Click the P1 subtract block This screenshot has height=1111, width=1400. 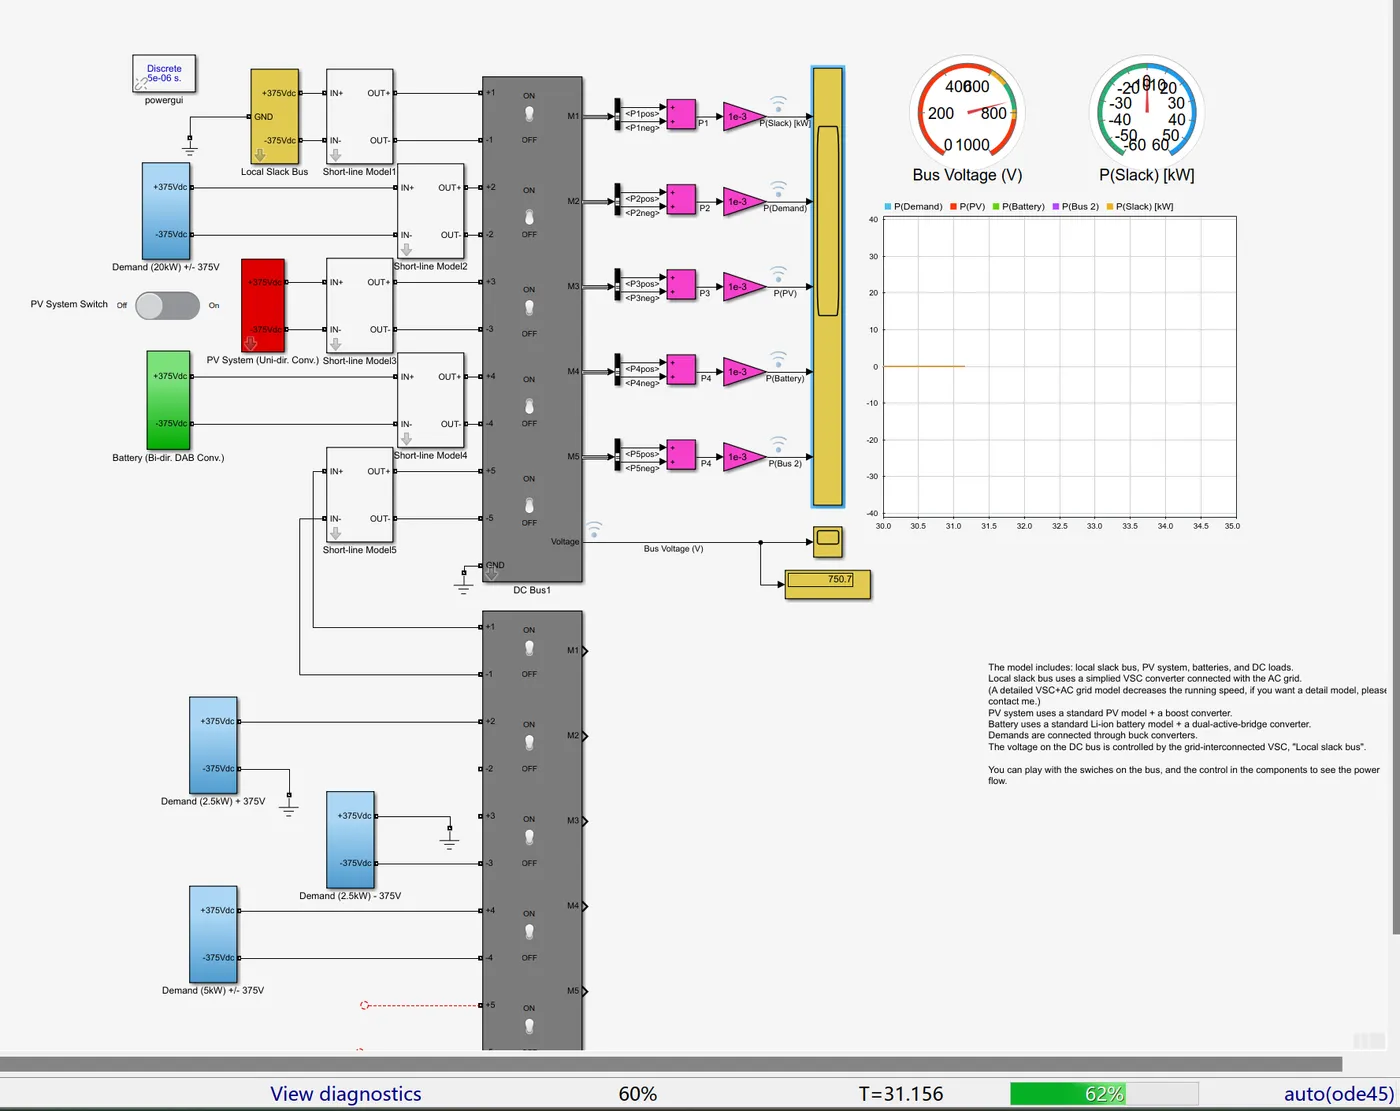(681, 115)
